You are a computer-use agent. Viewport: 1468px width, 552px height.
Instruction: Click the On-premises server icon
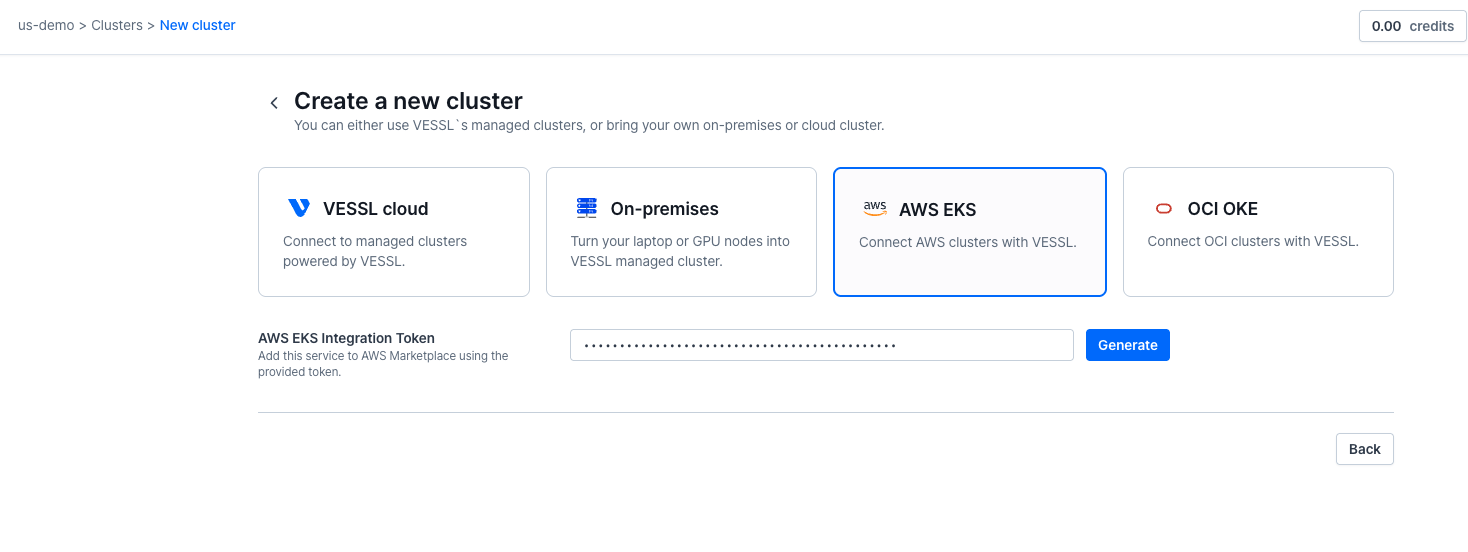586,208
